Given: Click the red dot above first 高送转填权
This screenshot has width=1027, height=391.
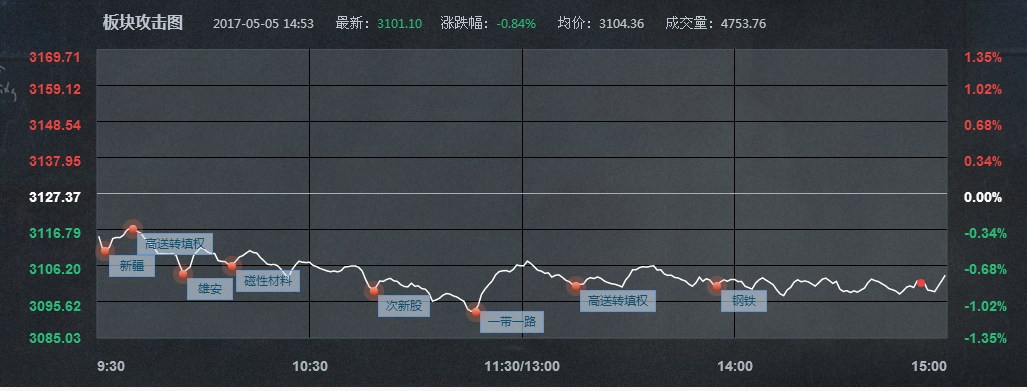Looking at the screenshot, I should tap(133, 229).
